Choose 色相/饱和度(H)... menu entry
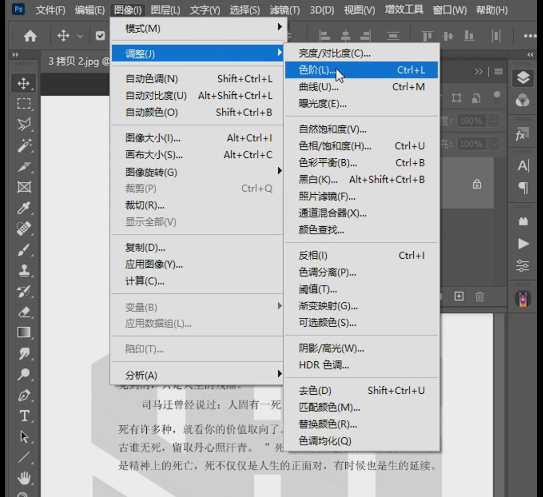 [x=362, y=146]
